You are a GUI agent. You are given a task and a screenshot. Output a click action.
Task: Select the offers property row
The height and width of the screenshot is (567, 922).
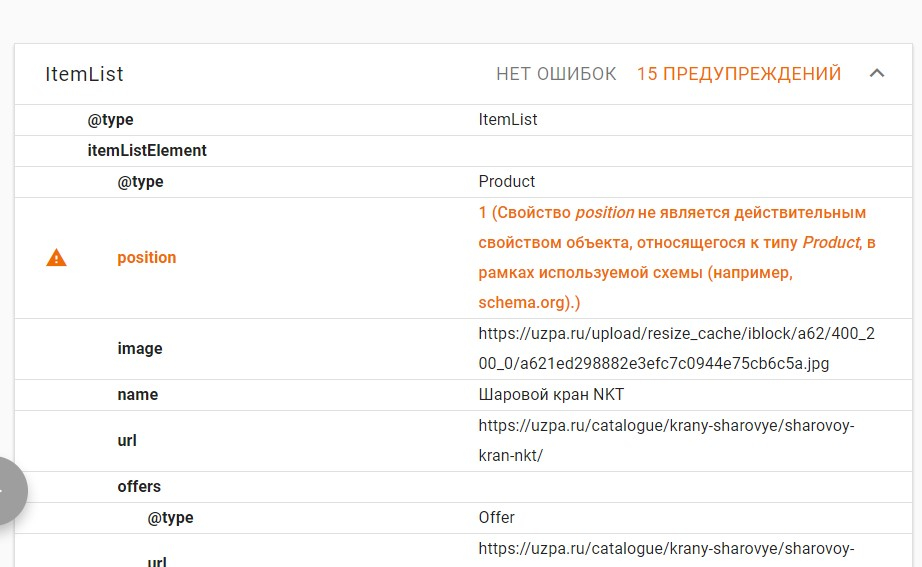pyautogui.click(x=139, y=487)
